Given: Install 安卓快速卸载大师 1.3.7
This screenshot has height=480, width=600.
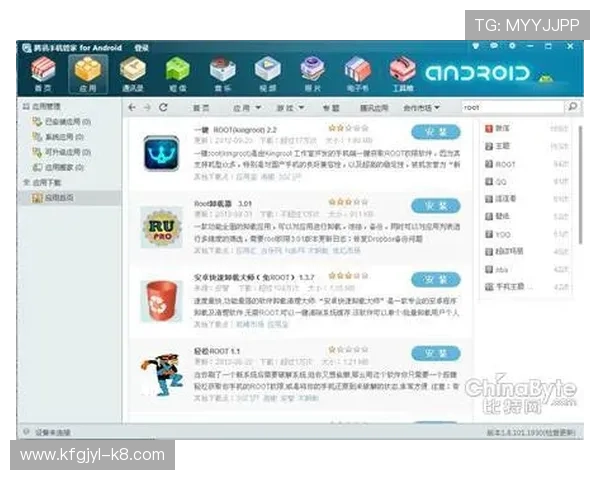Looking at the screenshot, I should [x=436, y=279].
